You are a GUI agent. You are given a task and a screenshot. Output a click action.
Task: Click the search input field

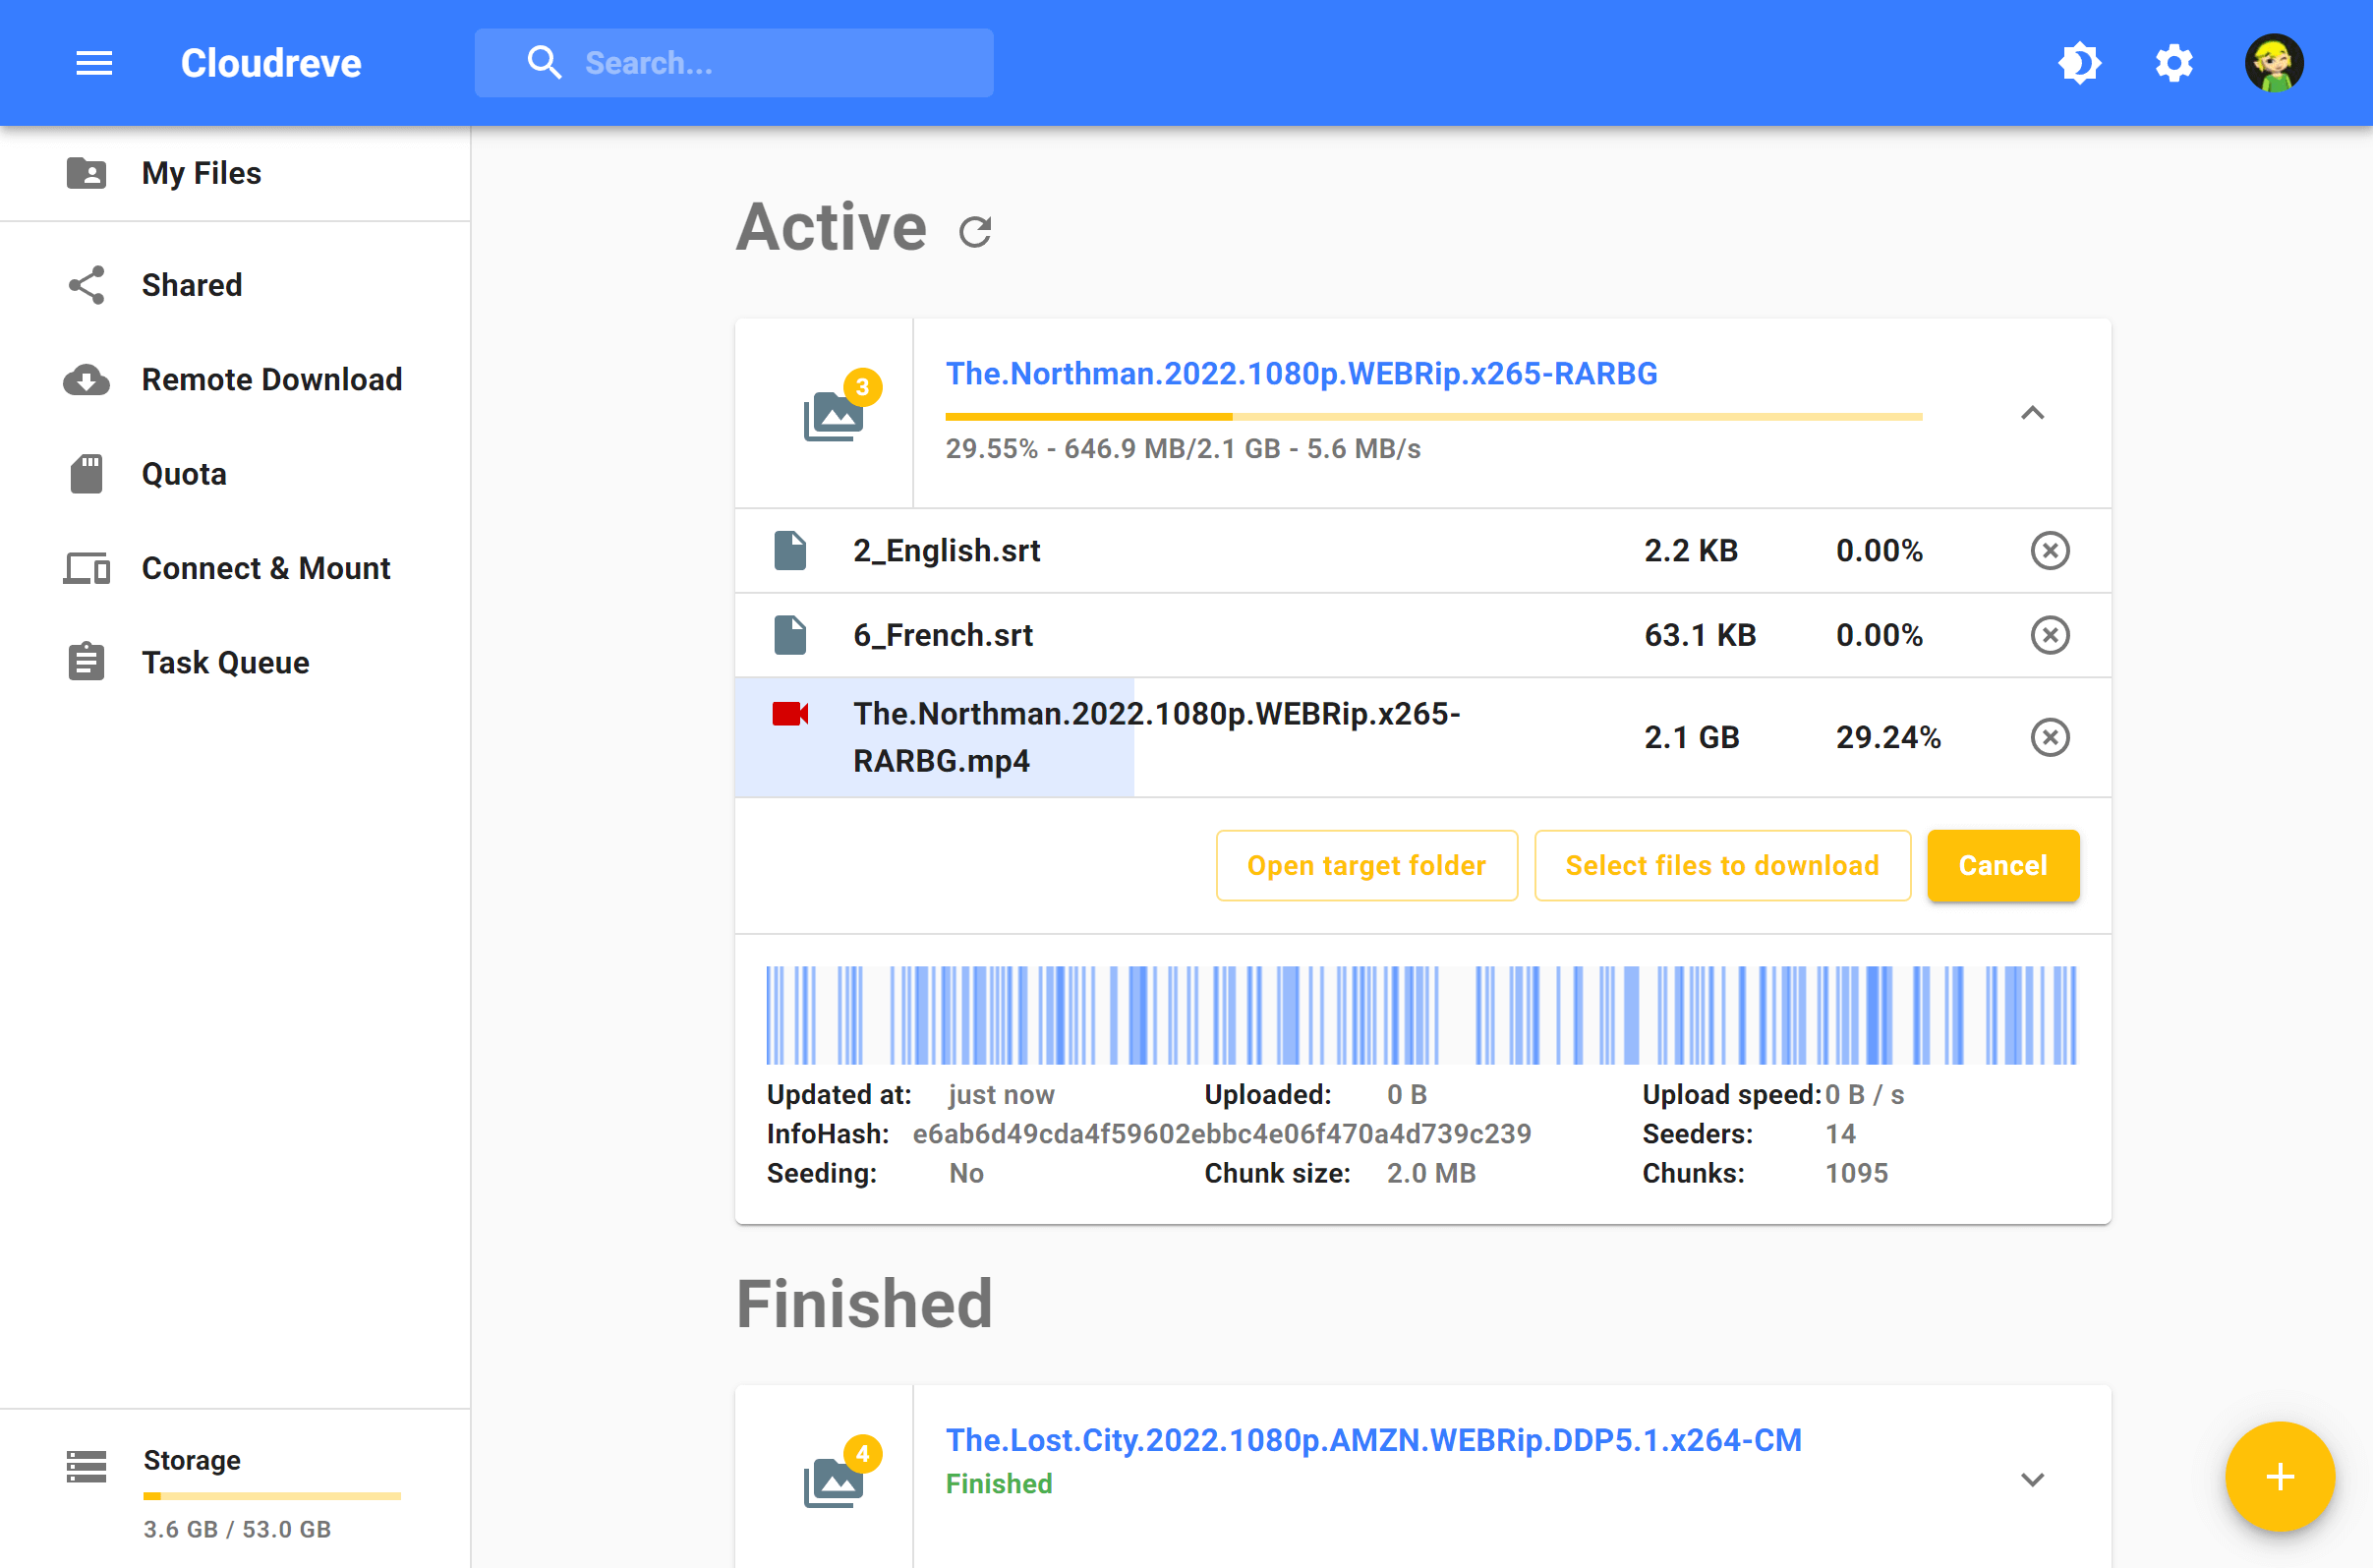coord(782,63)
